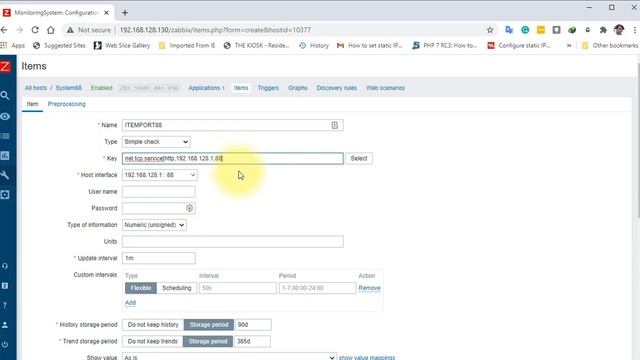Click the Grammarly extension icon
Screen dimensions: 640x360
[525, 30]
